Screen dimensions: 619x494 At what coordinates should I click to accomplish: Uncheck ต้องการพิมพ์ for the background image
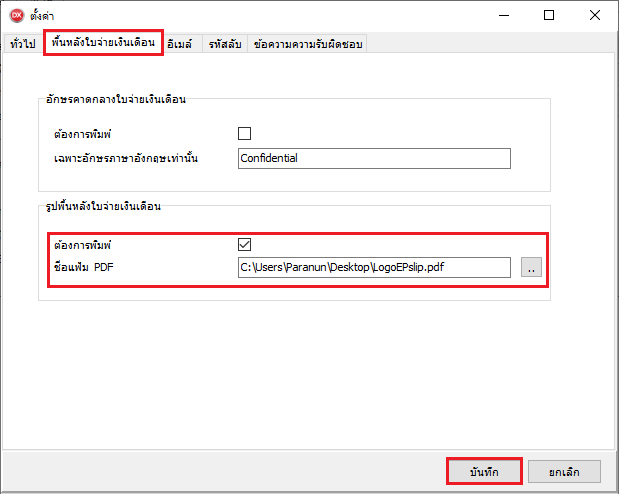[x=244, y=243]
